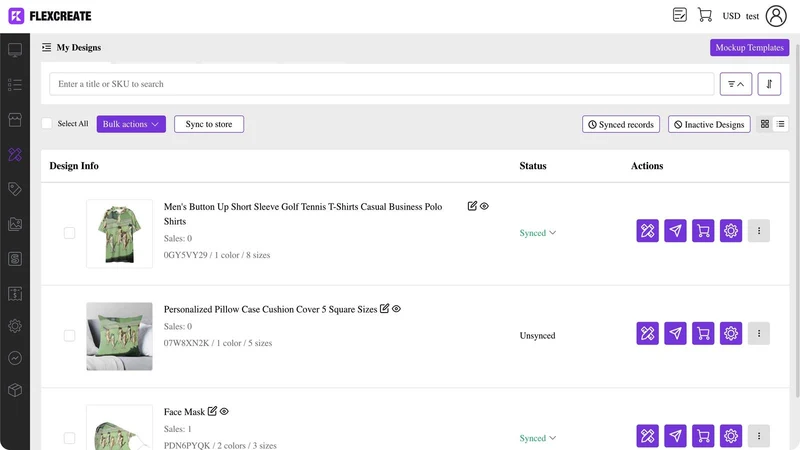Rename Pillow Case title pencil icon
Screen dimensions: 800x450
point(384,308)
